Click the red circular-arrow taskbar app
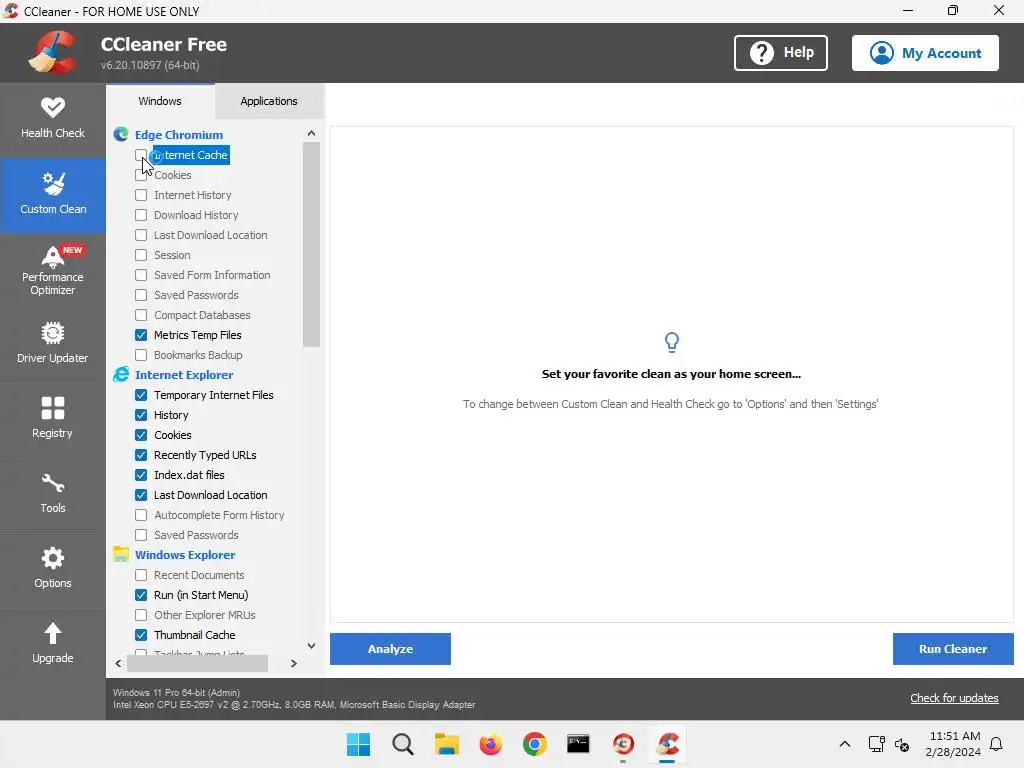This screenshot has height=768, width=1024. click(x=623, y=744)
